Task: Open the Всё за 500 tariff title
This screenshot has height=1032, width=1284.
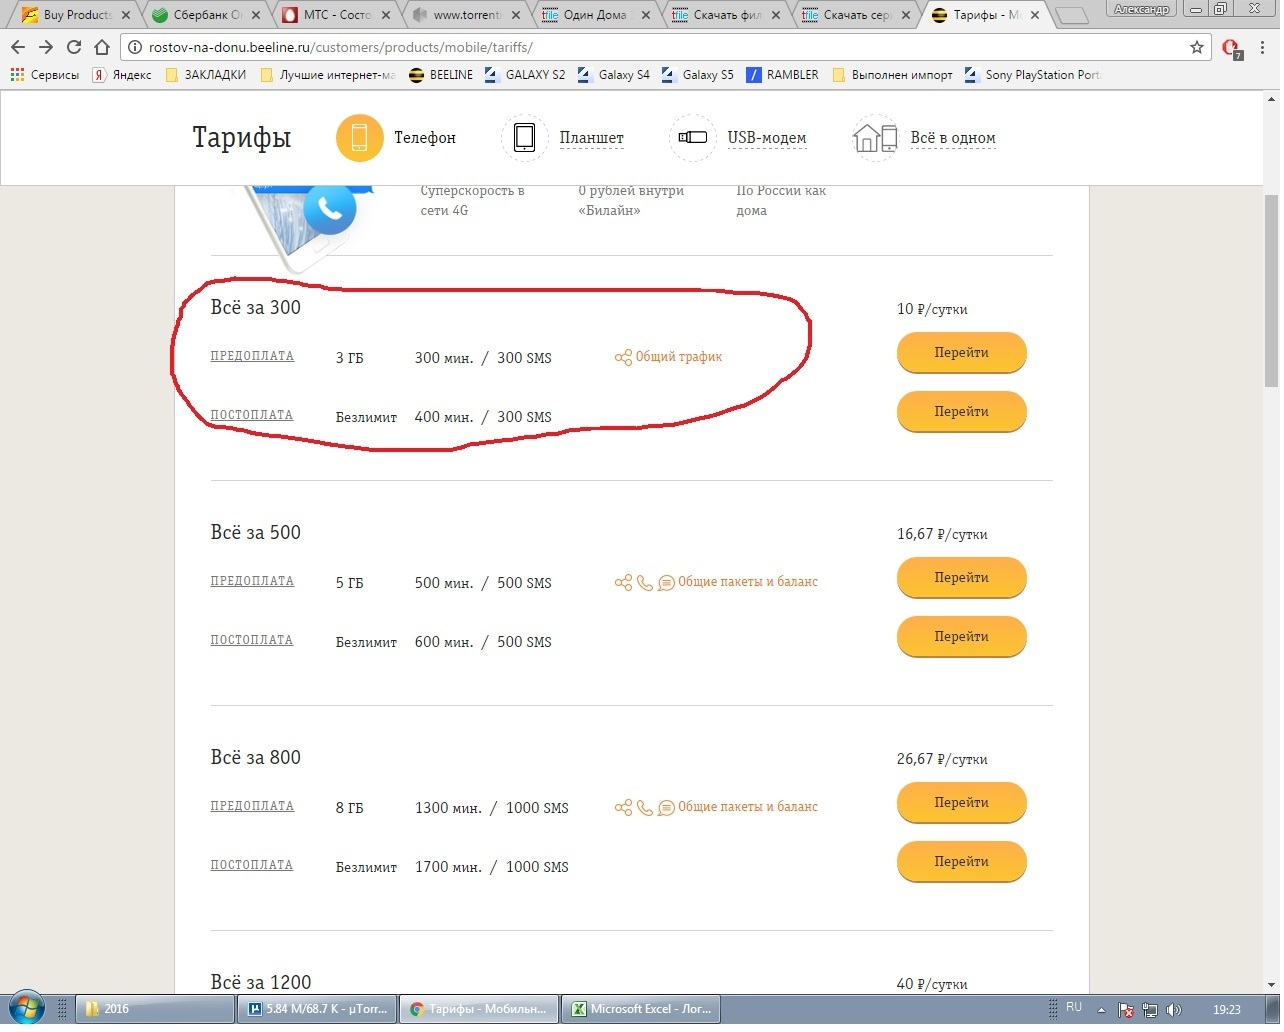Action: pyautogui.click(x=256, y=533)
